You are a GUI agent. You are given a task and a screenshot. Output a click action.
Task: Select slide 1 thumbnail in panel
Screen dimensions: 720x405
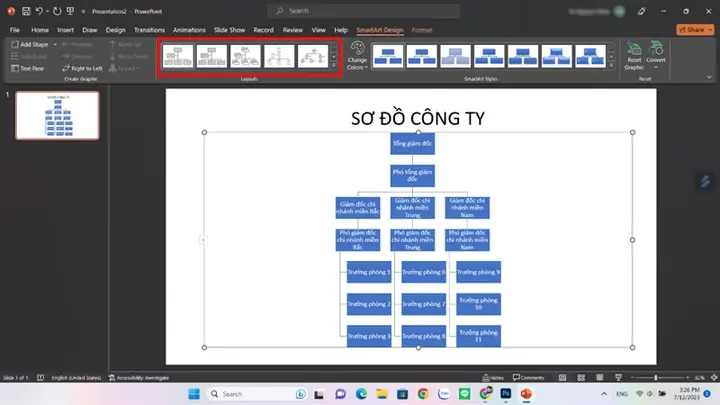[57, 115]
